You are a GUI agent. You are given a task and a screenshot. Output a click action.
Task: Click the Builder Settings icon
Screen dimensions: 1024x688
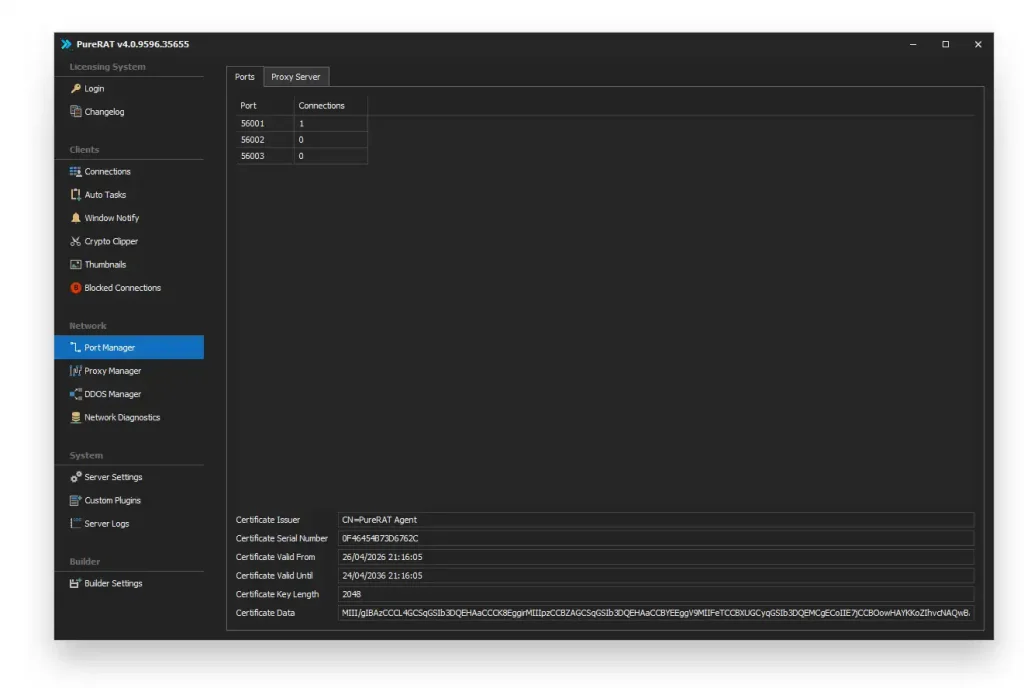(x=75, y=583)
